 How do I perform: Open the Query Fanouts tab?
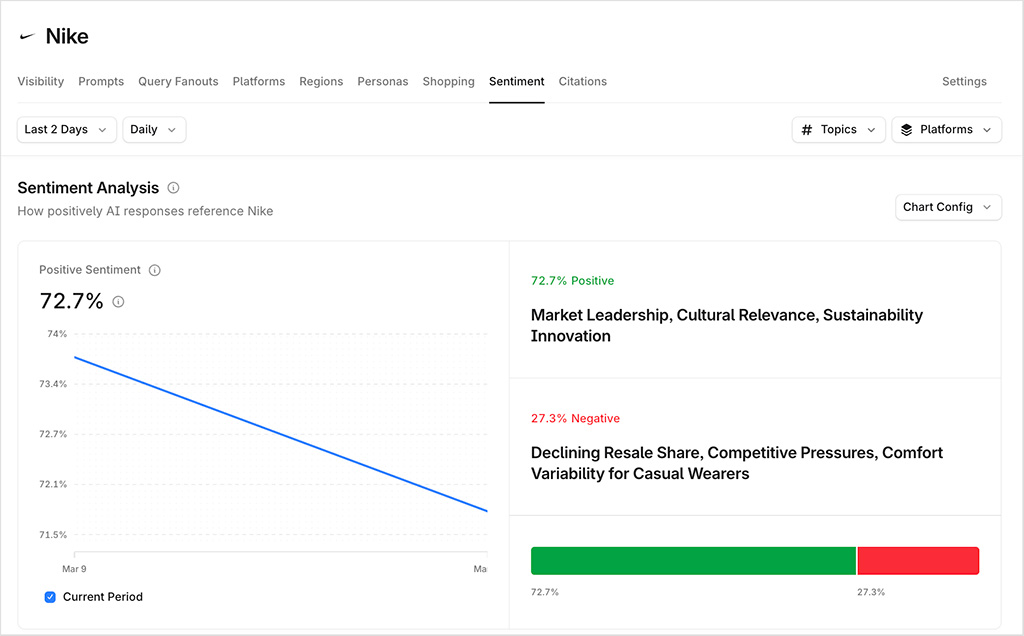coord(178,81)
